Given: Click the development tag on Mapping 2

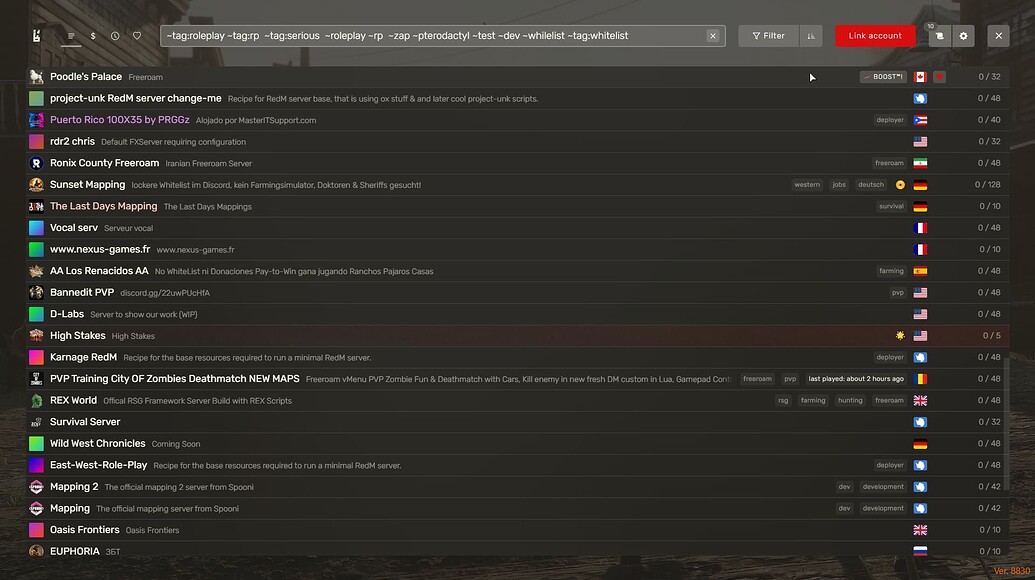Looking at the screenshot, I should pyautogui.click(x=883, y=487).
